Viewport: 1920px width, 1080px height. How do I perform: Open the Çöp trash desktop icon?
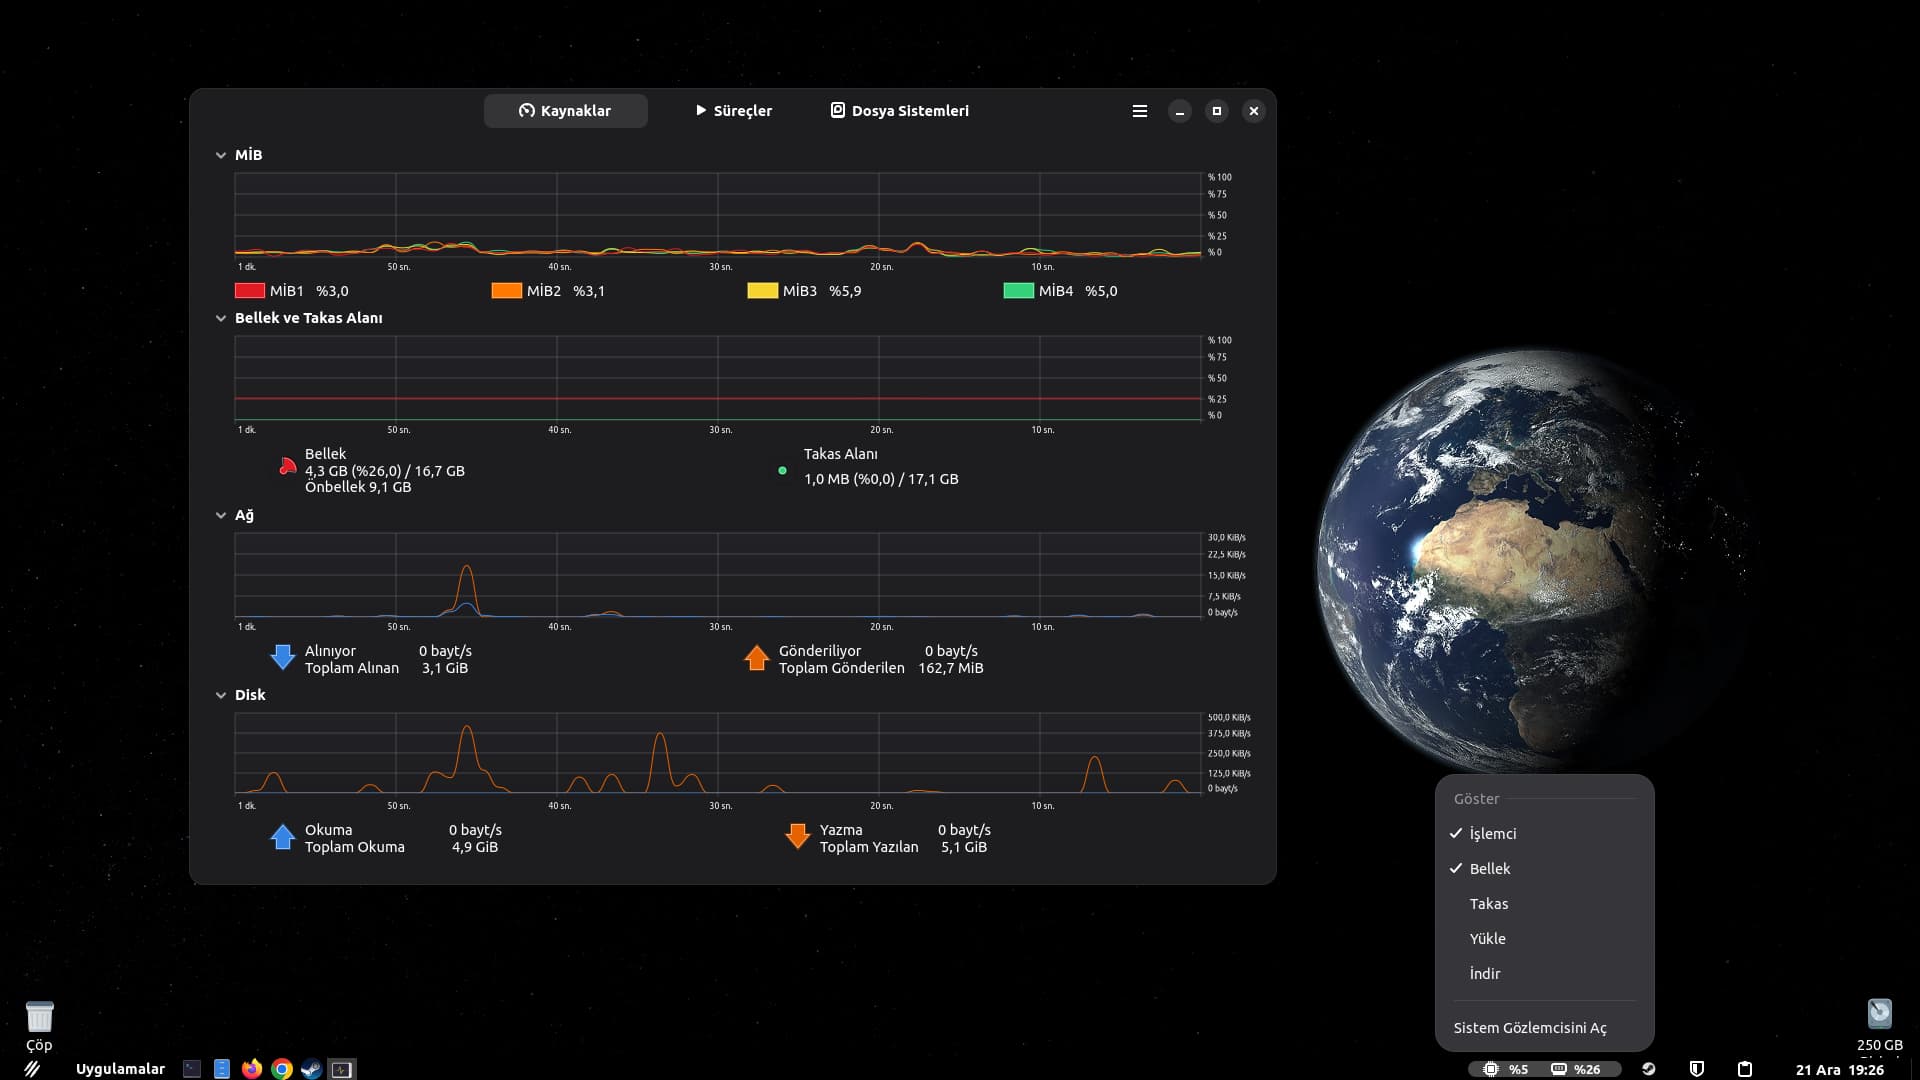[x=39, y=1018]
